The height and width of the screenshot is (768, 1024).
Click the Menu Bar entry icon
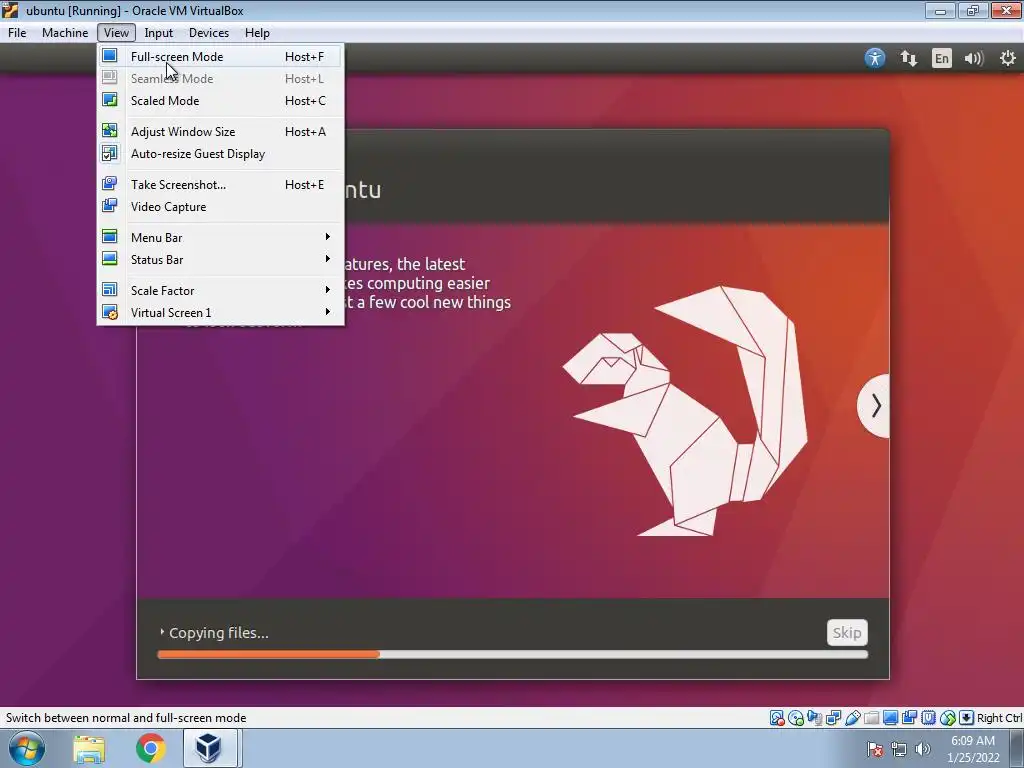[110, 236]
